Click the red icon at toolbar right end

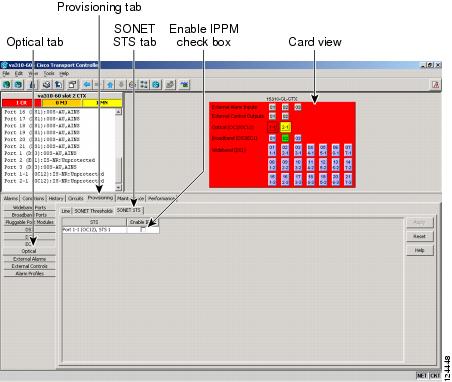coord(435,85)
